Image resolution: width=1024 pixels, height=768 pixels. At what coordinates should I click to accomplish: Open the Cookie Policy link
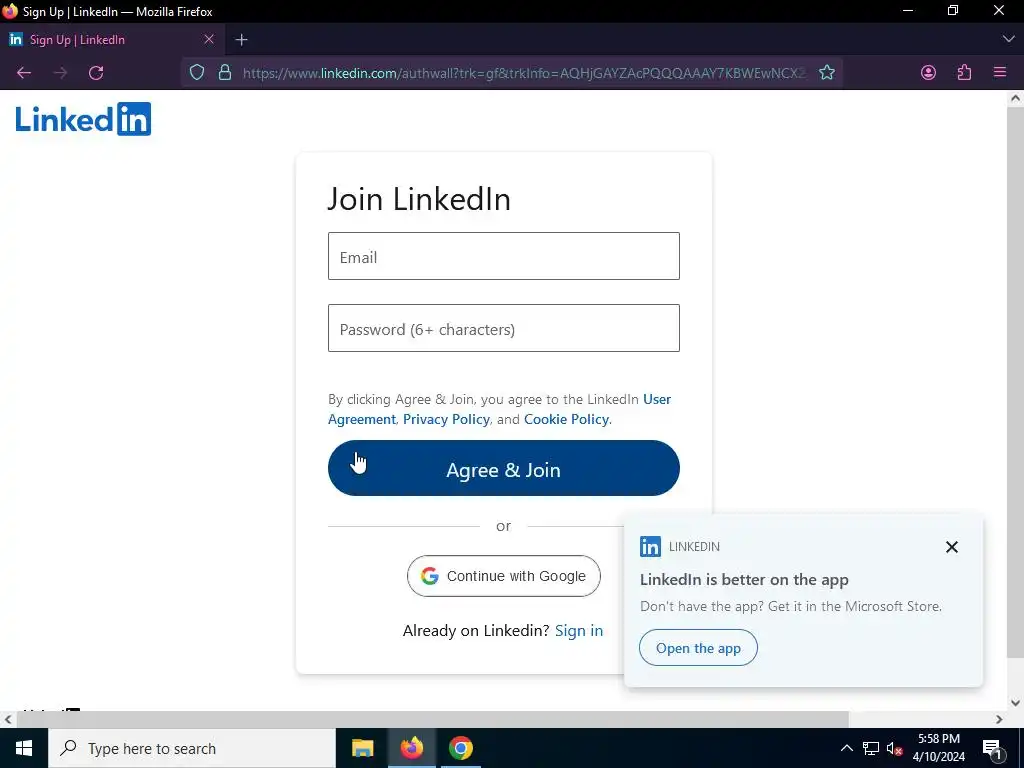(566, 419)
